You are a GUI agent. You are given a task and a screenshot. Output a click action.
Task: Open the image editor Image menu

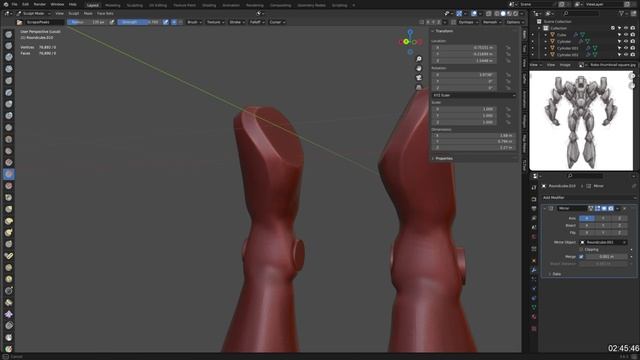pos(565,65)
